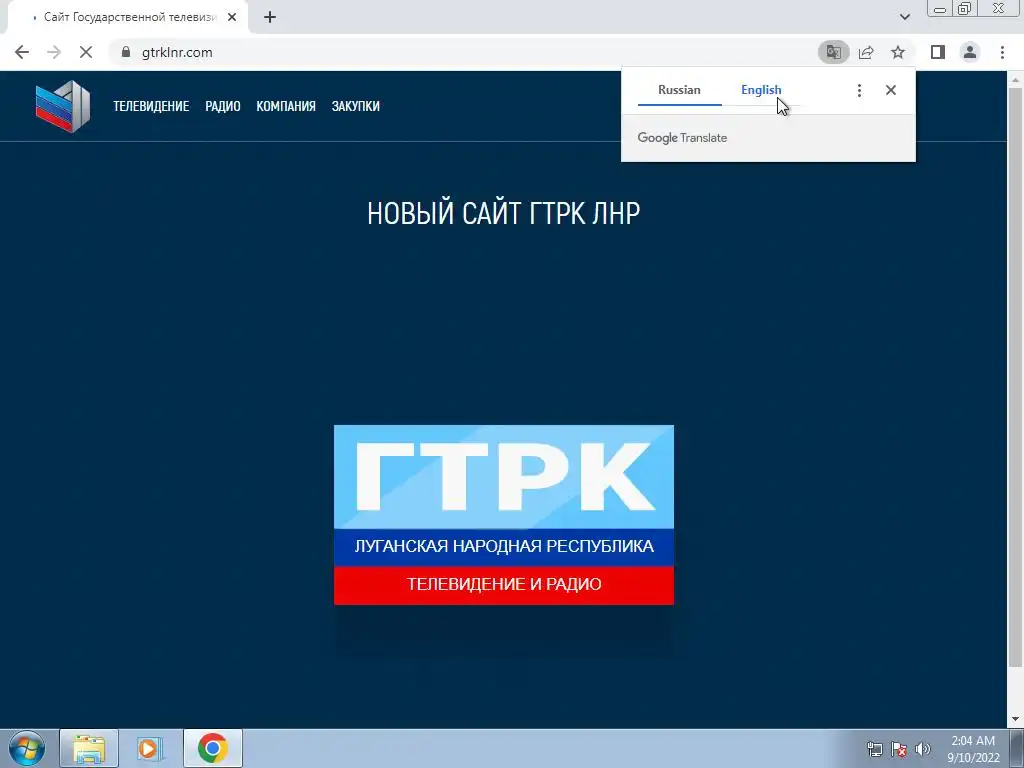The image size is (1024, 768).
Task: Bookmark this page with the star icon
Action: point(898,52)
